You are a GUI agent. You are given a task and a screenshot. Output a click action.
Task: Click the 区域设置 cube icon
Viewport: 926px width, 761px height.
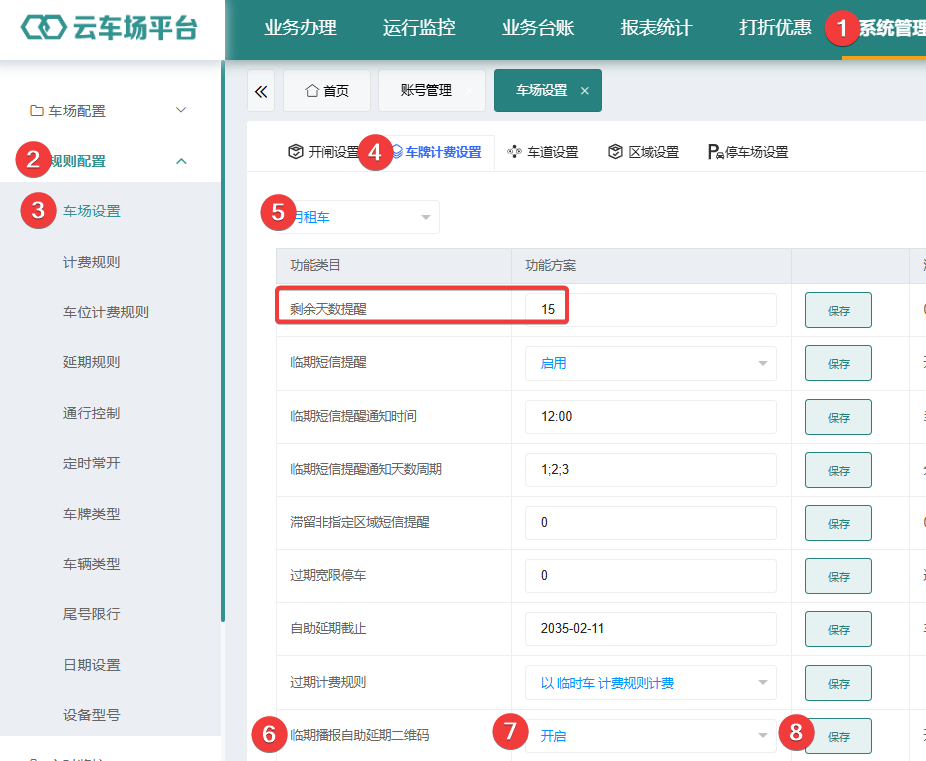click(615, 152)
